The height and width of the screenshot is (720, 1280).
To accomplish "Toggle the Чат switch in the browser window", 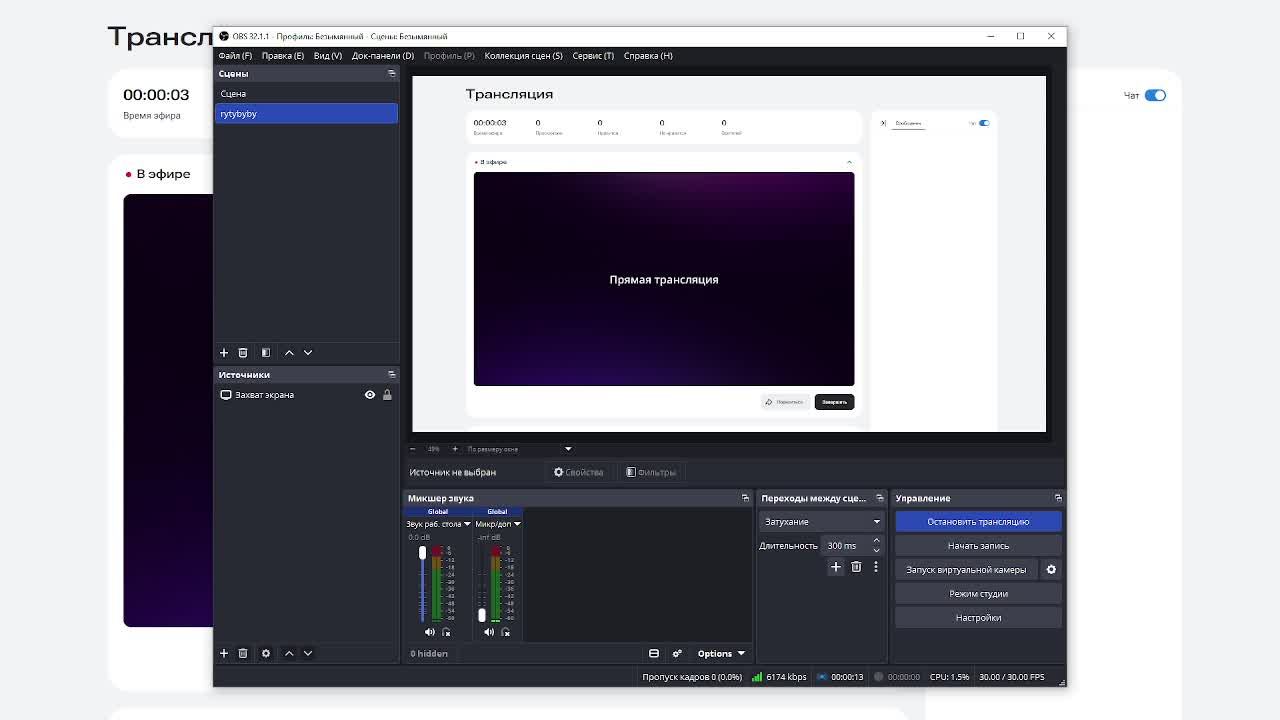I will 1155,95.
